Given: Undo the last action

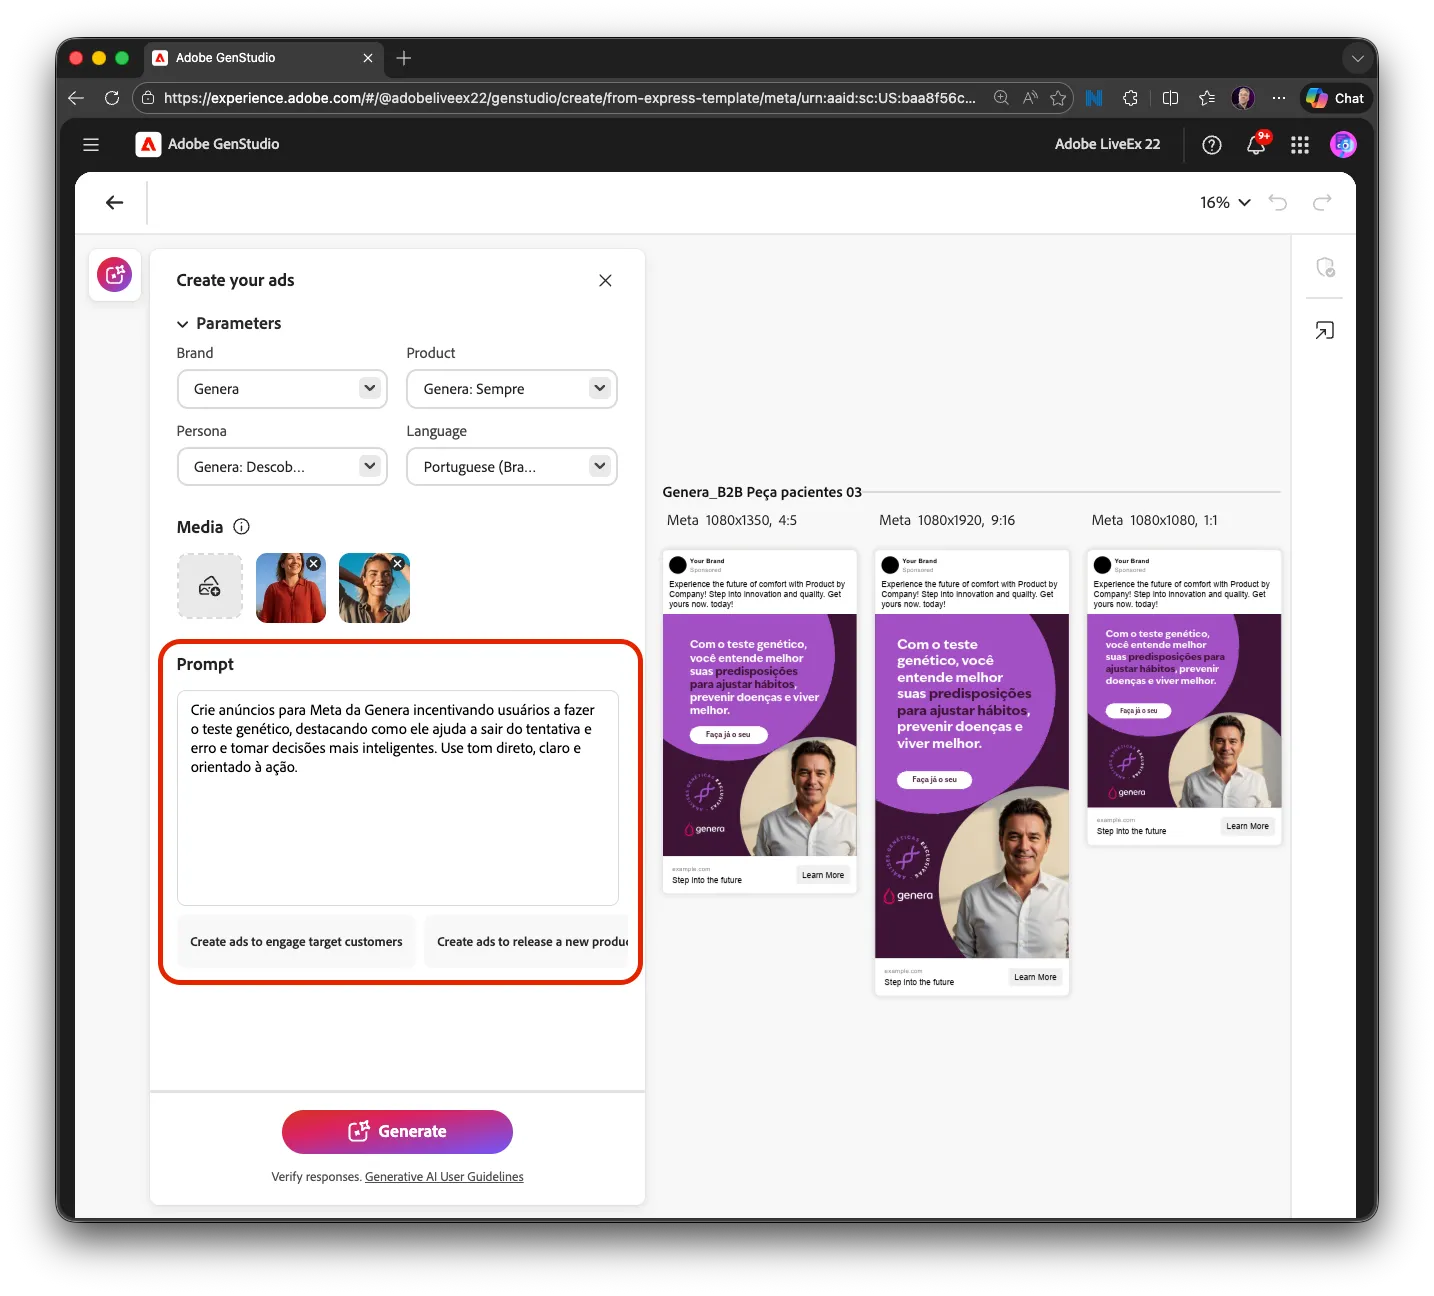Looking at the screenshot, I should point(1278,203).
